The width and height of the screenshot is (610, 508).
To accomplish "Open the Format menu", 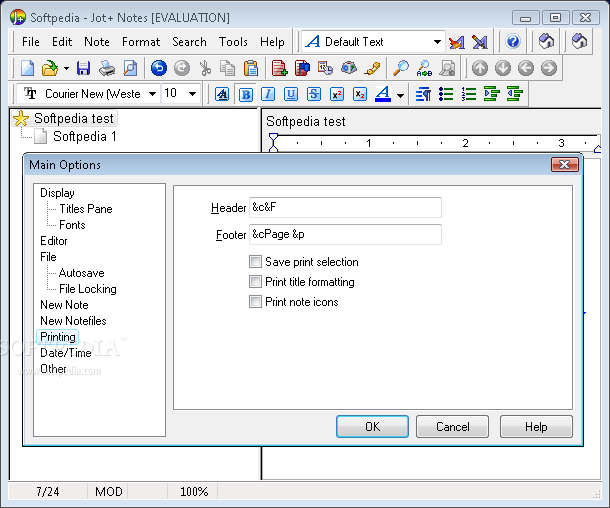I will tap(141, 42).
